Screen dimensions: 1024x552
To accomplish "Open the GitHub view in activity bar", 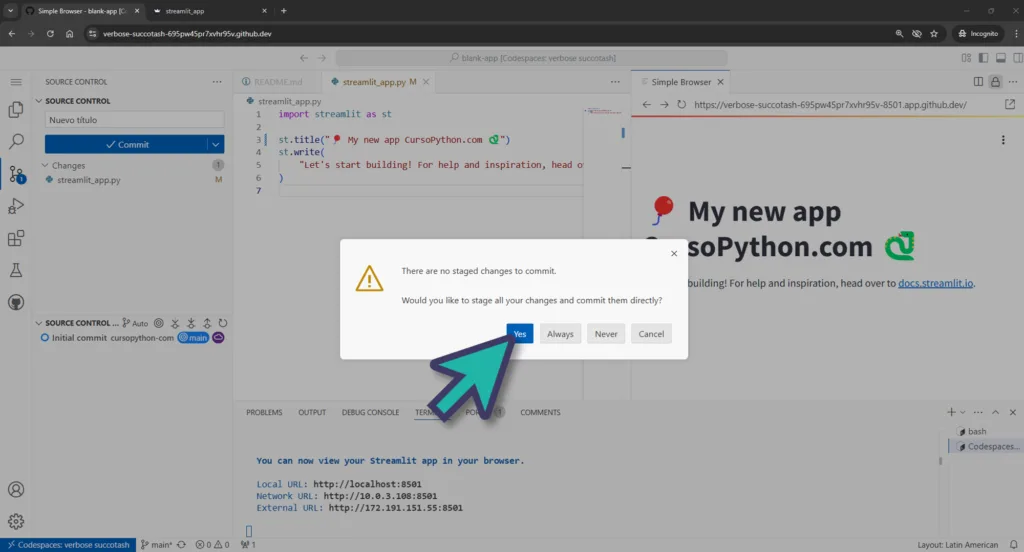I will [x=16, y=302].
